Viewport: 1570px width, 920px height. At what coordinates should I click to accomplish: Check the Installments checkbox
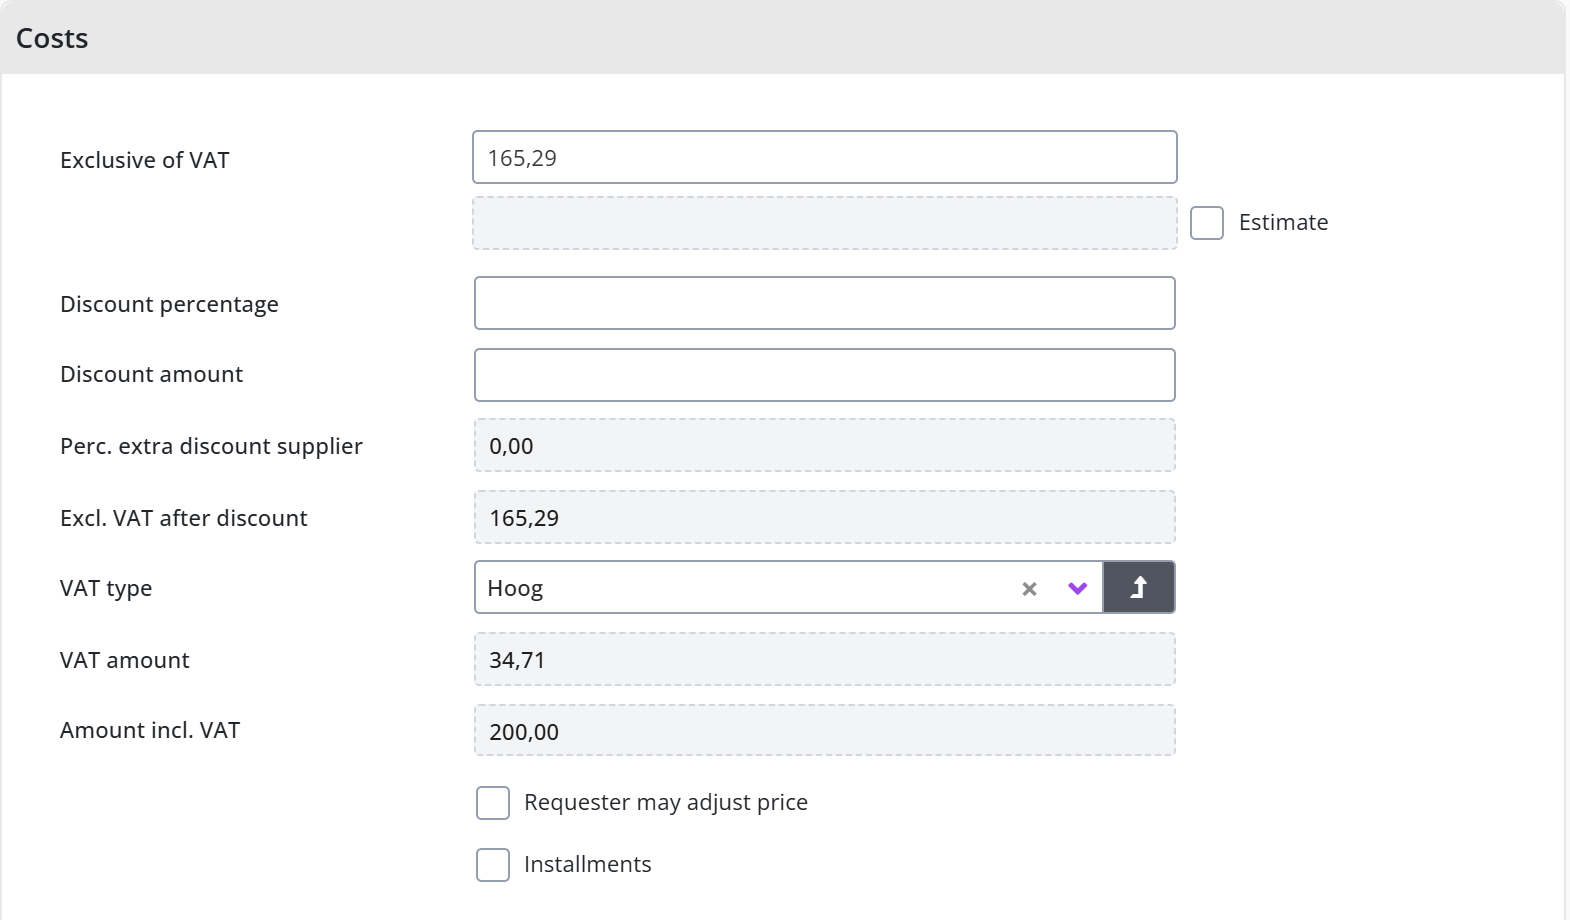[493, 865]
